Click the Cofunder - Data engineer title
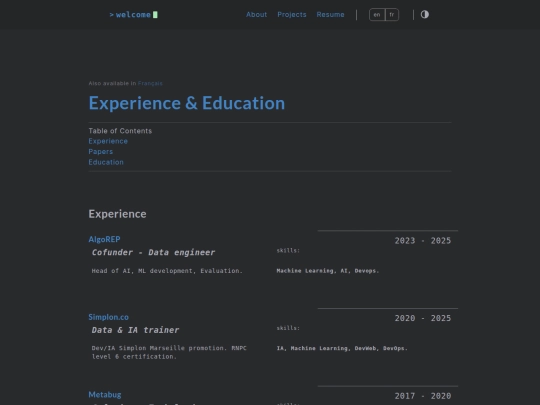The image size is (540, 405). click(153, 252)
